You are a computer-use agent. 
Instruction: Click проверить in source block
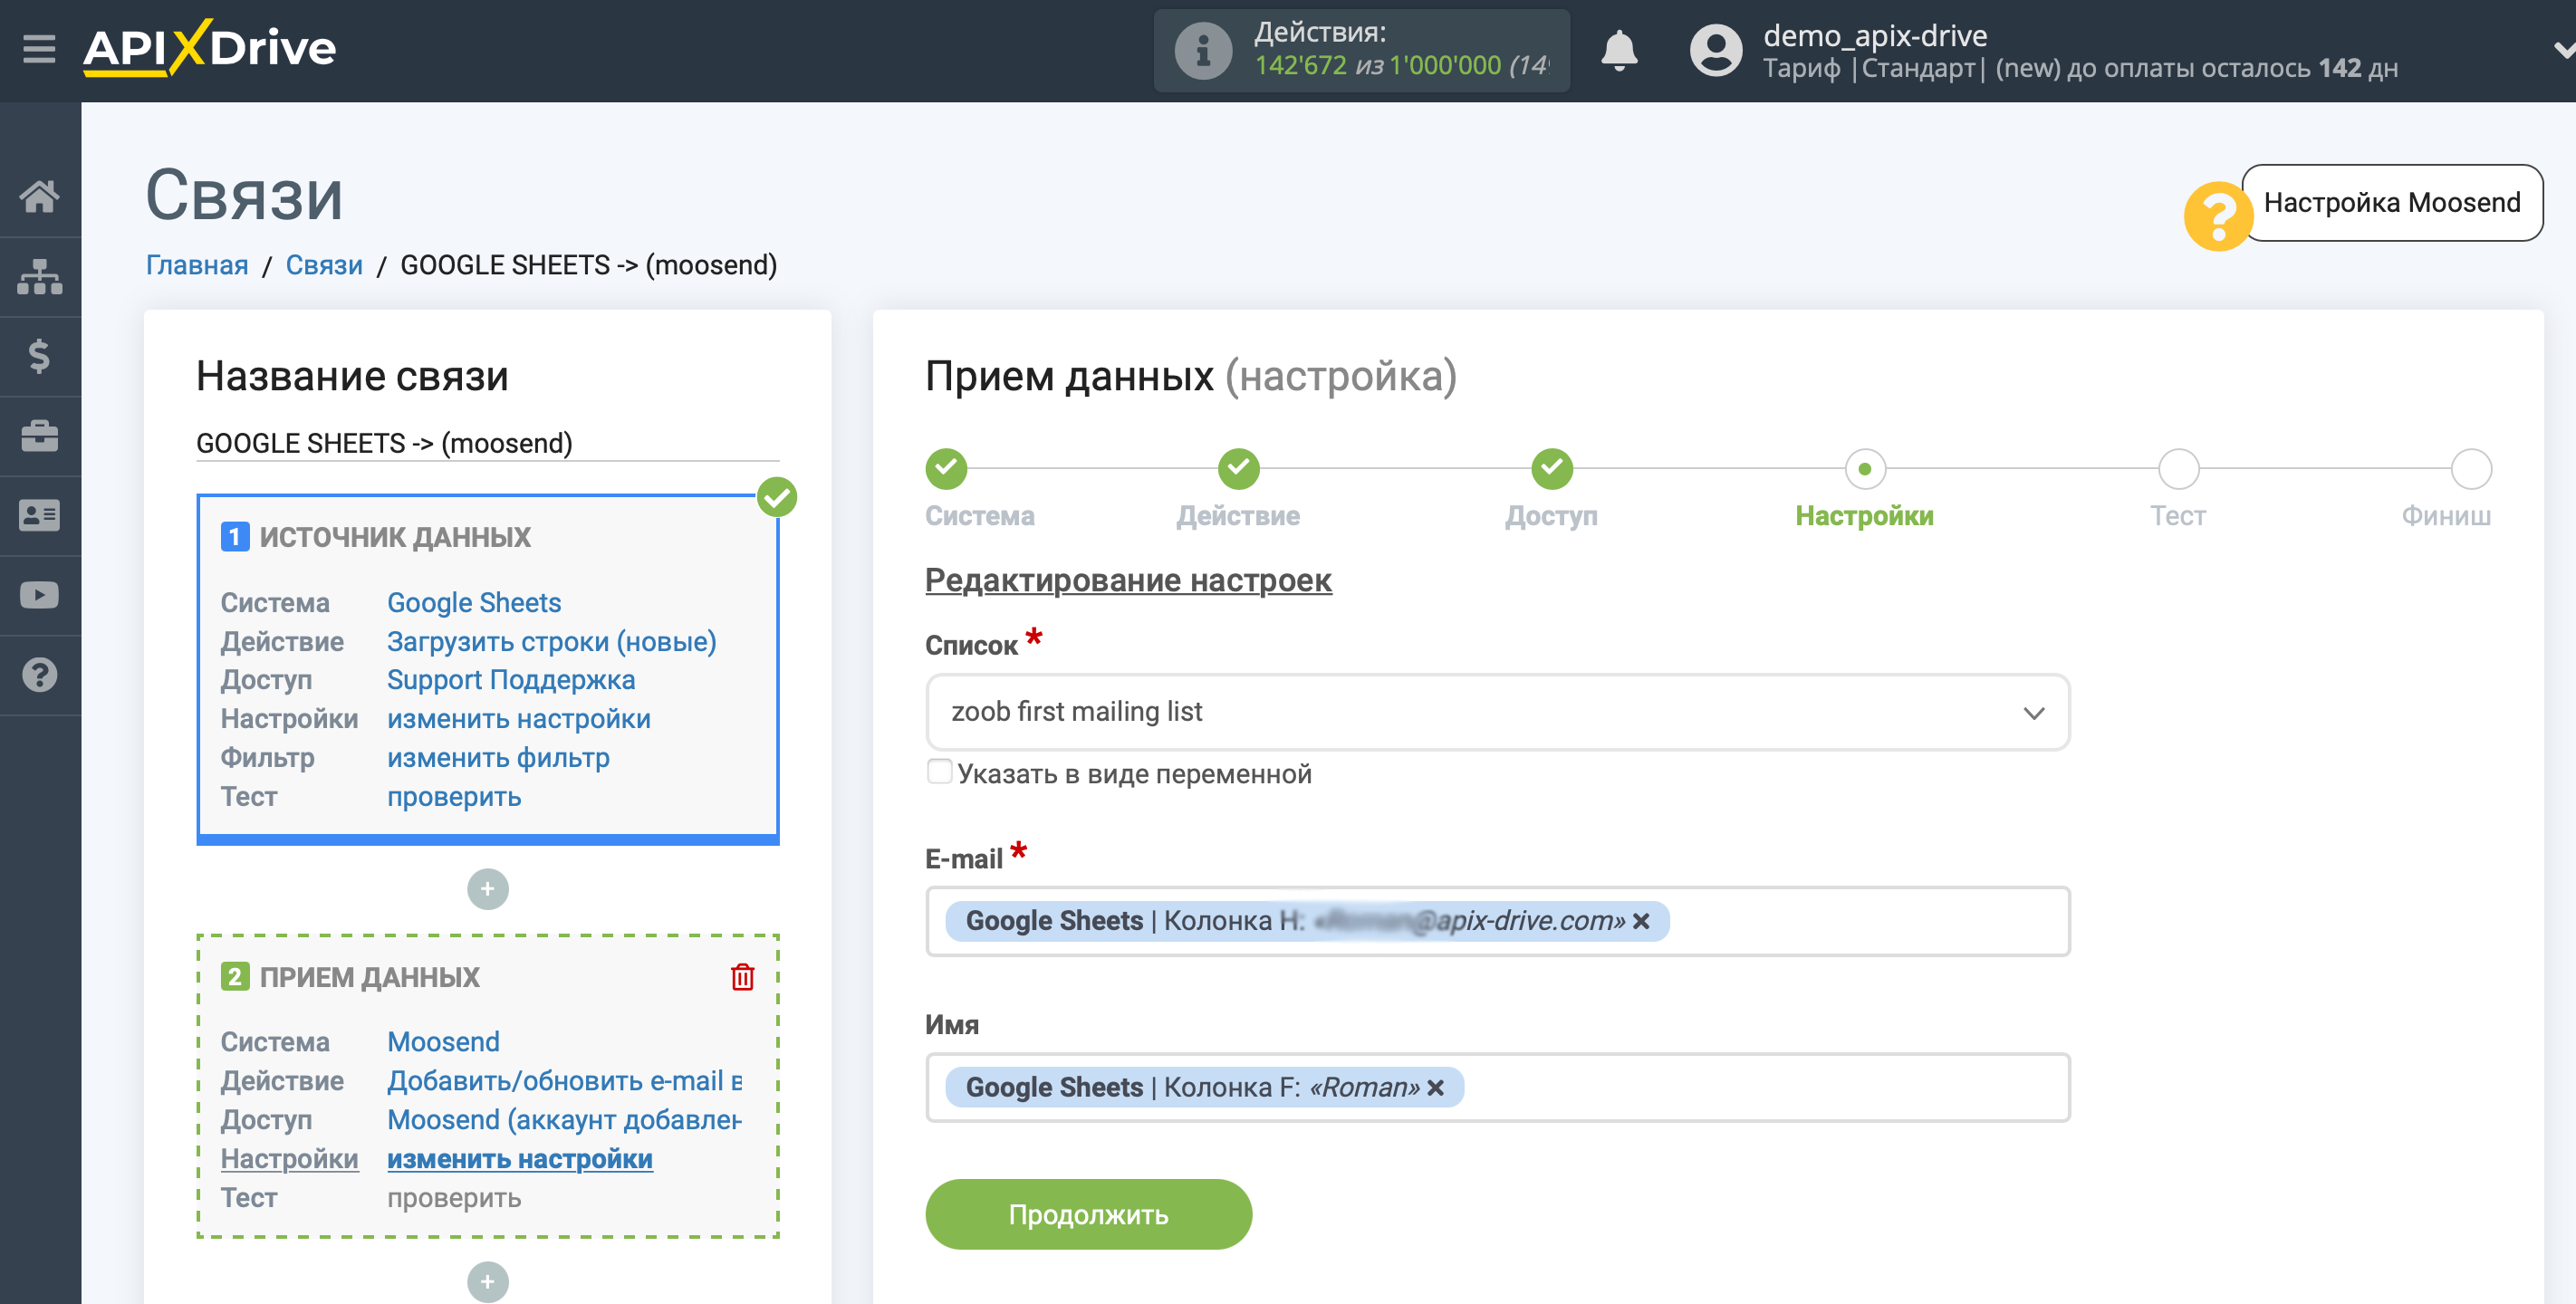(454, 797)
